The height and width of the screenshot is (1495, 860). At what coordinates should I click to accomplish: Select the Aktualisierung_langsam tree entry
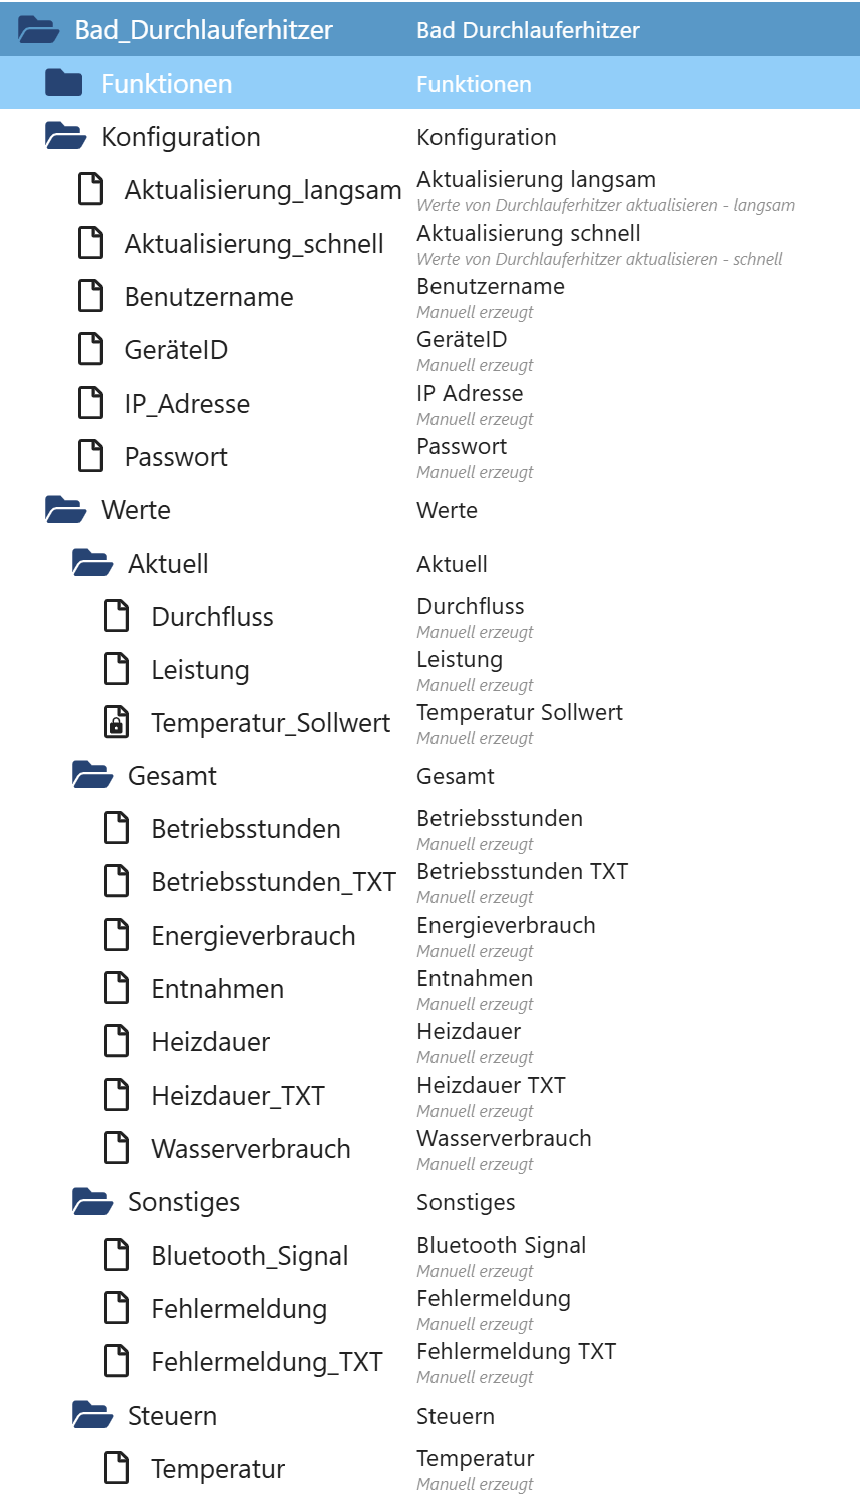tap(262, 190)
